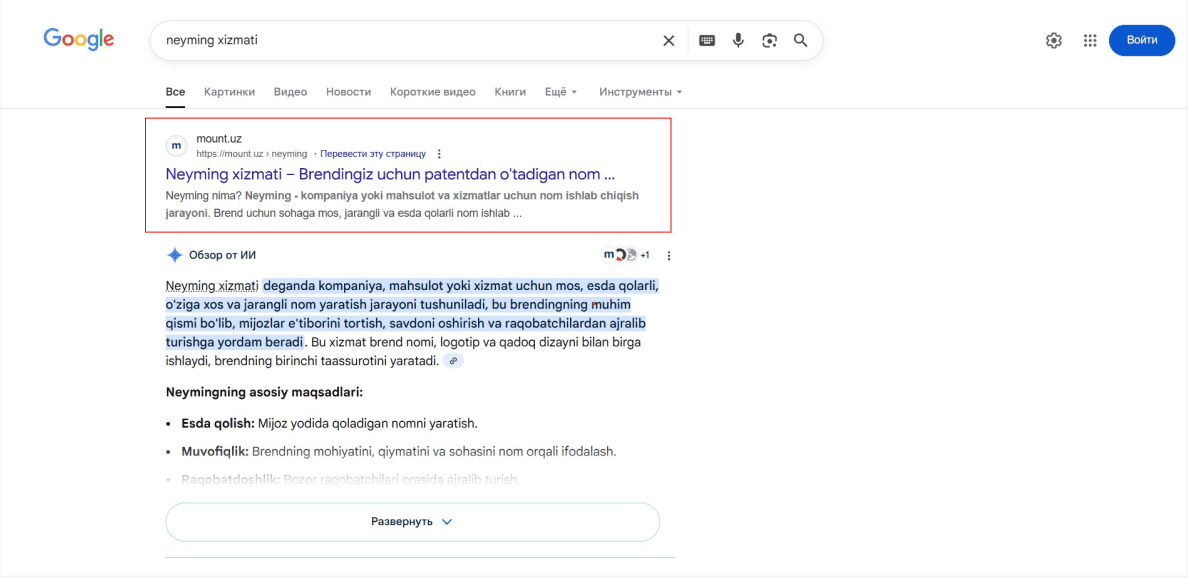Switch to the Книги tab

point(510,92)
